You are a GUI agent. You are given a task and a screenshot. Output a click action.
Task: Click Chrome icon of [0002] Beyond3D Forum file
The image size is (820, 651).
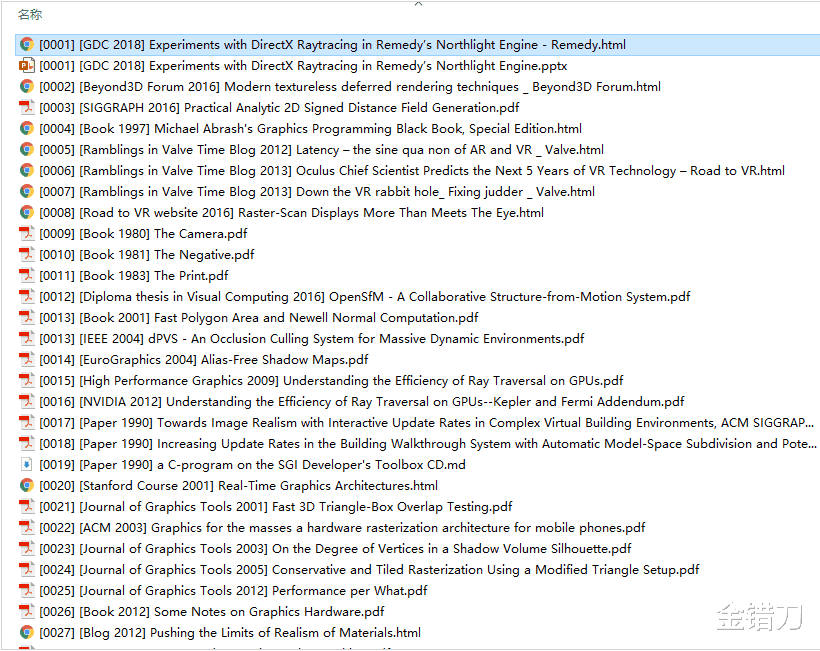27,86
